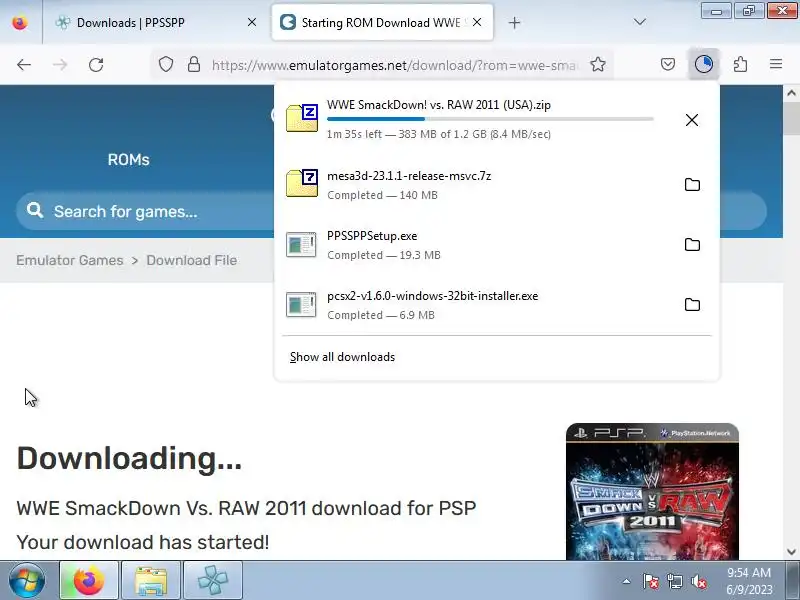Click the emulatorgames.net URL field
The width and height of the screenshot is (800, 600).
pyautogui.click(x=394, y=65)
